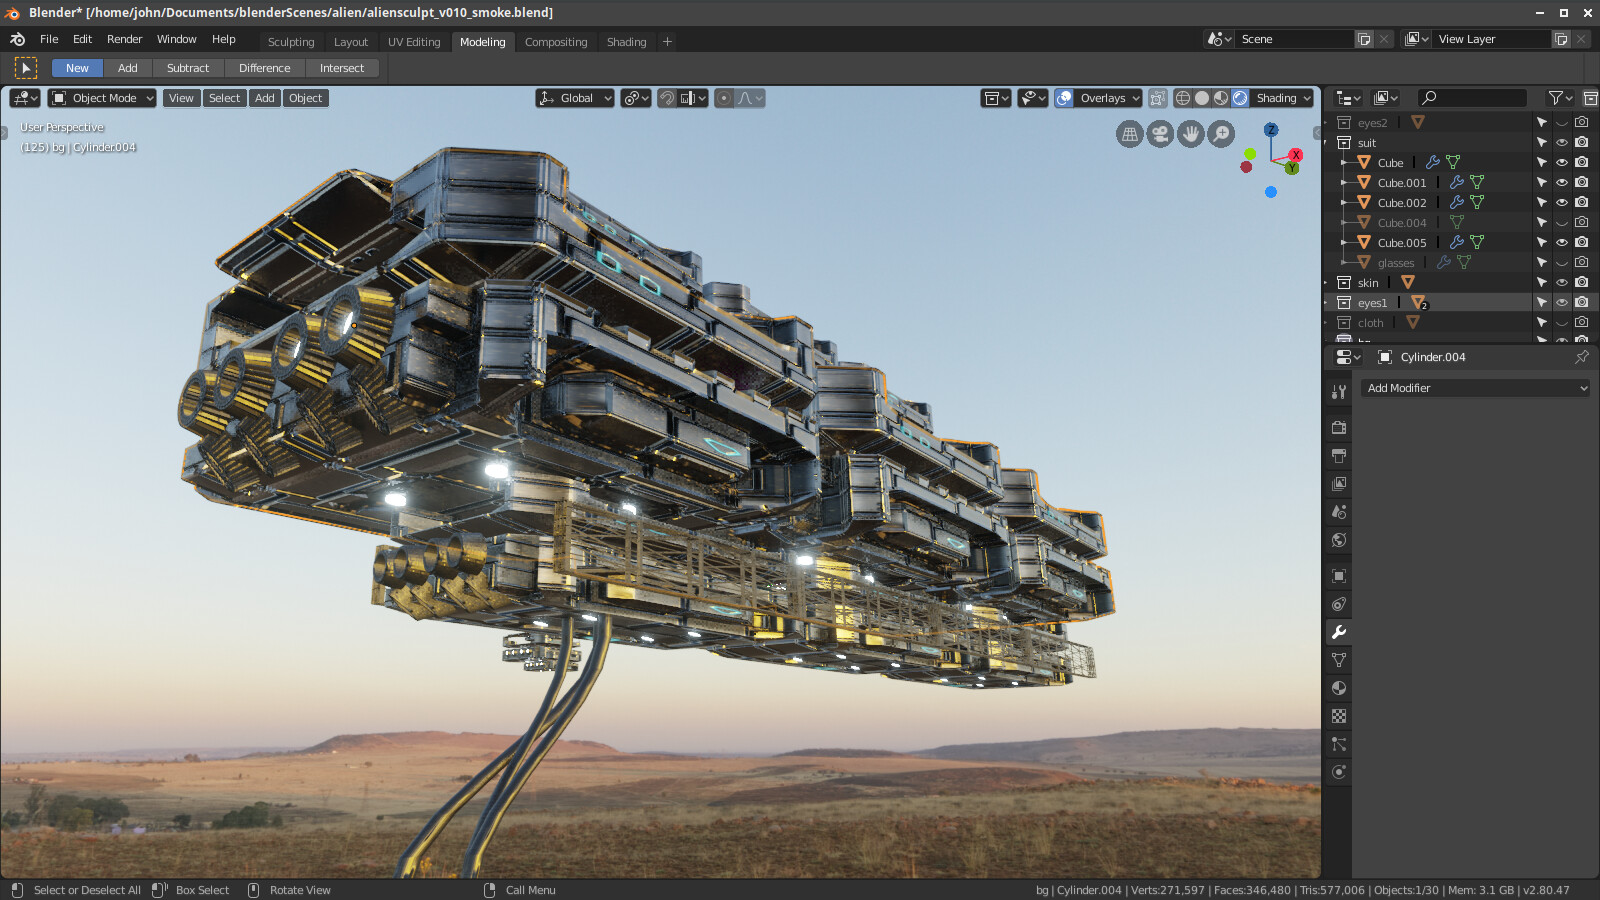Select wireframe viewport shading mode

1183,98
